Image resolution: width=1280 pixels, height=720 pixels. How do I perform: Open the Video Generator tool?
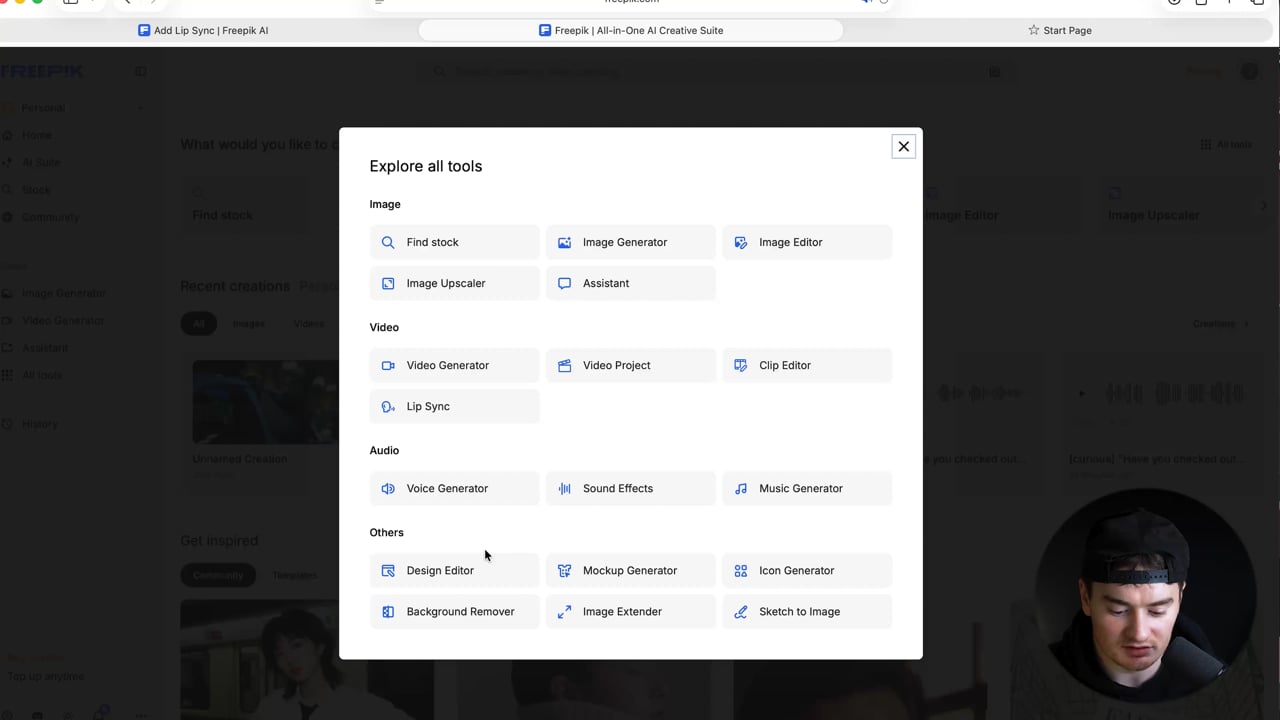454,365
